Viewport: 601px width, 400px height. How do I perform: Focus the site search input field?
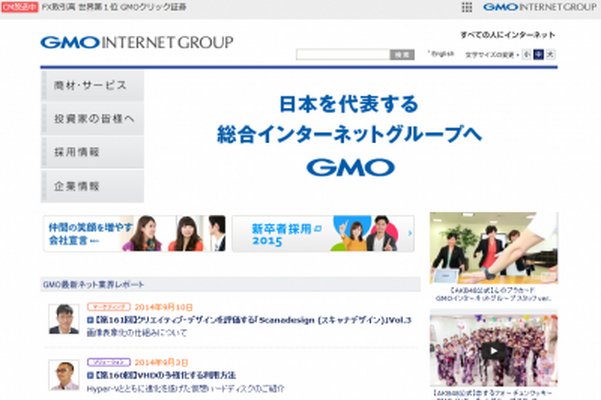point(343,54)
